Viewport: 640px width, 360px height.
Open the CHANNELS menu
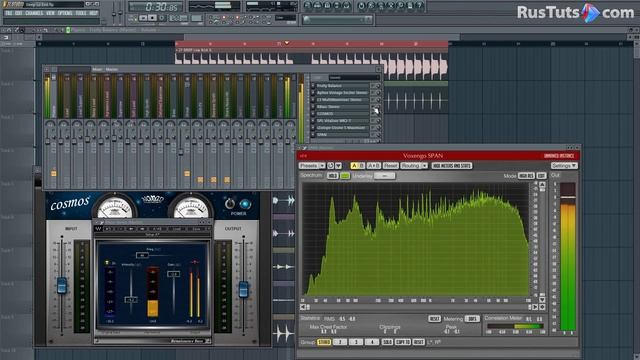point(34,13)
